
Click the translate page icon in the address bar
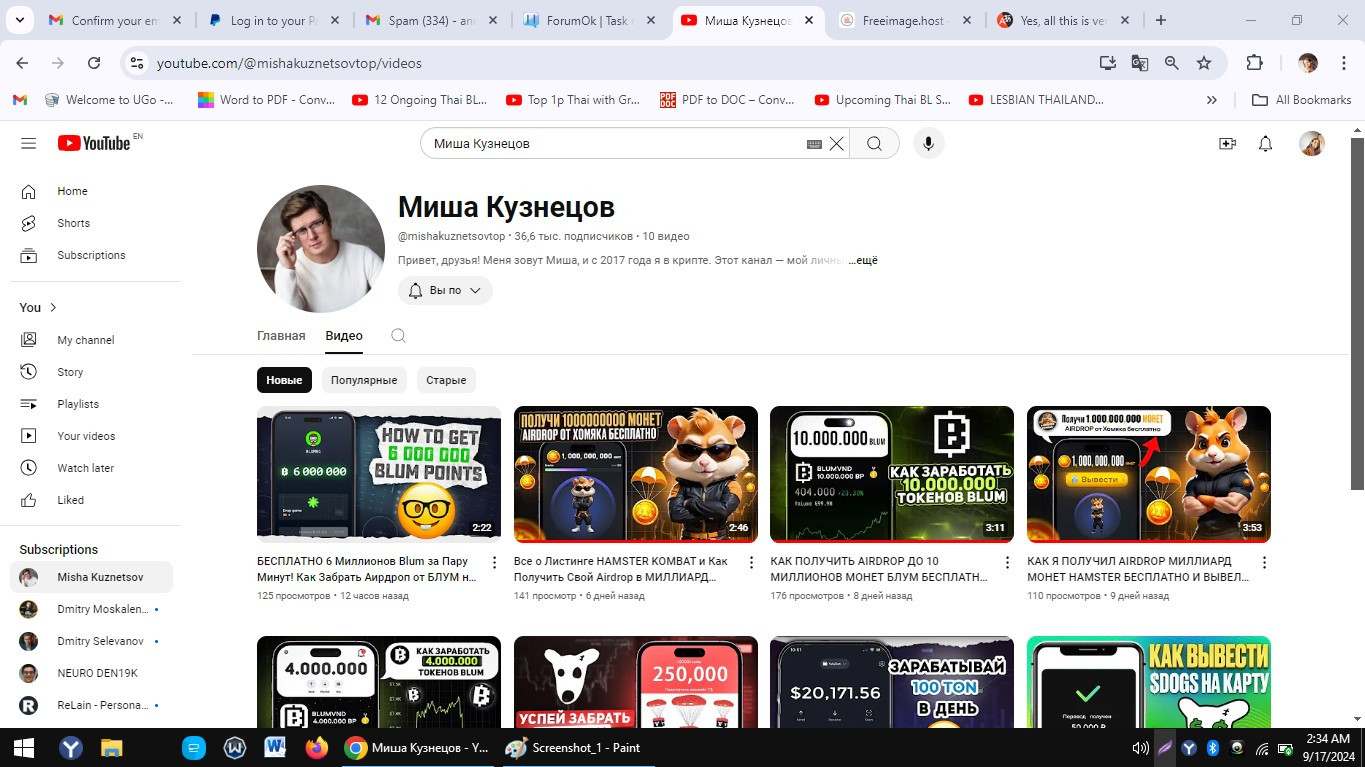tap(1139, 63)
